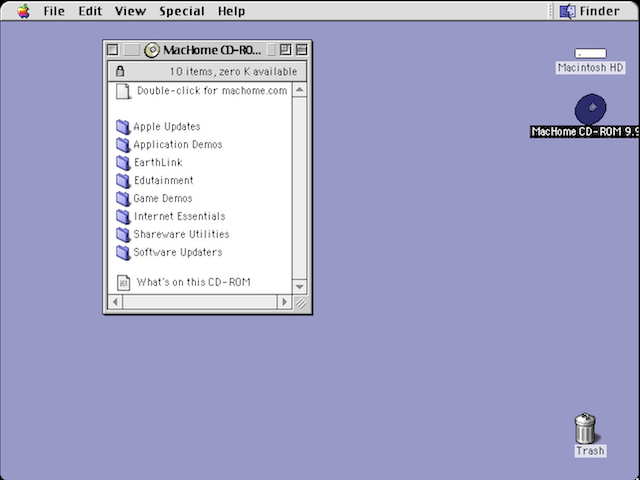The width and height of the screenshot is (640, 480).
Task: Select the Macintosh HD drive icon
Action: click(x=590, y=53)
